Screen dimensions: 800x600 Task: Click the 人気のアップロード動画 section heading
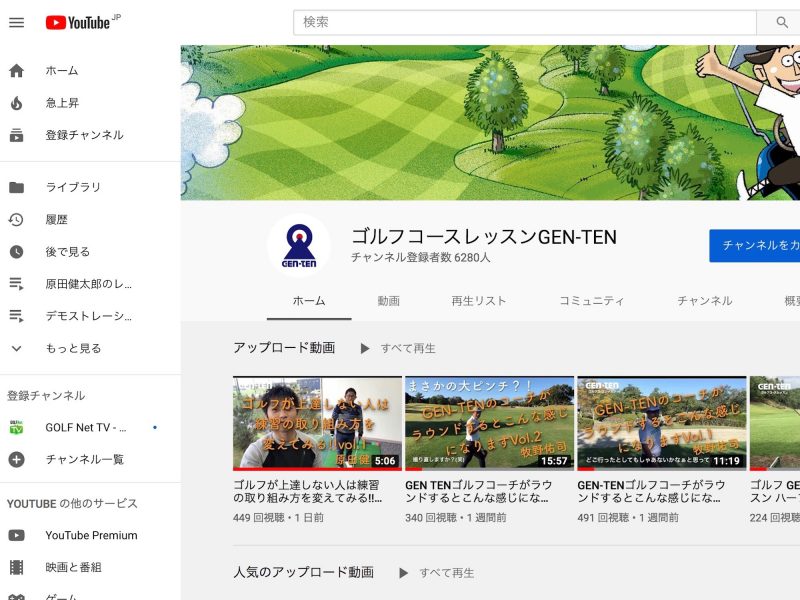[304, 572]
